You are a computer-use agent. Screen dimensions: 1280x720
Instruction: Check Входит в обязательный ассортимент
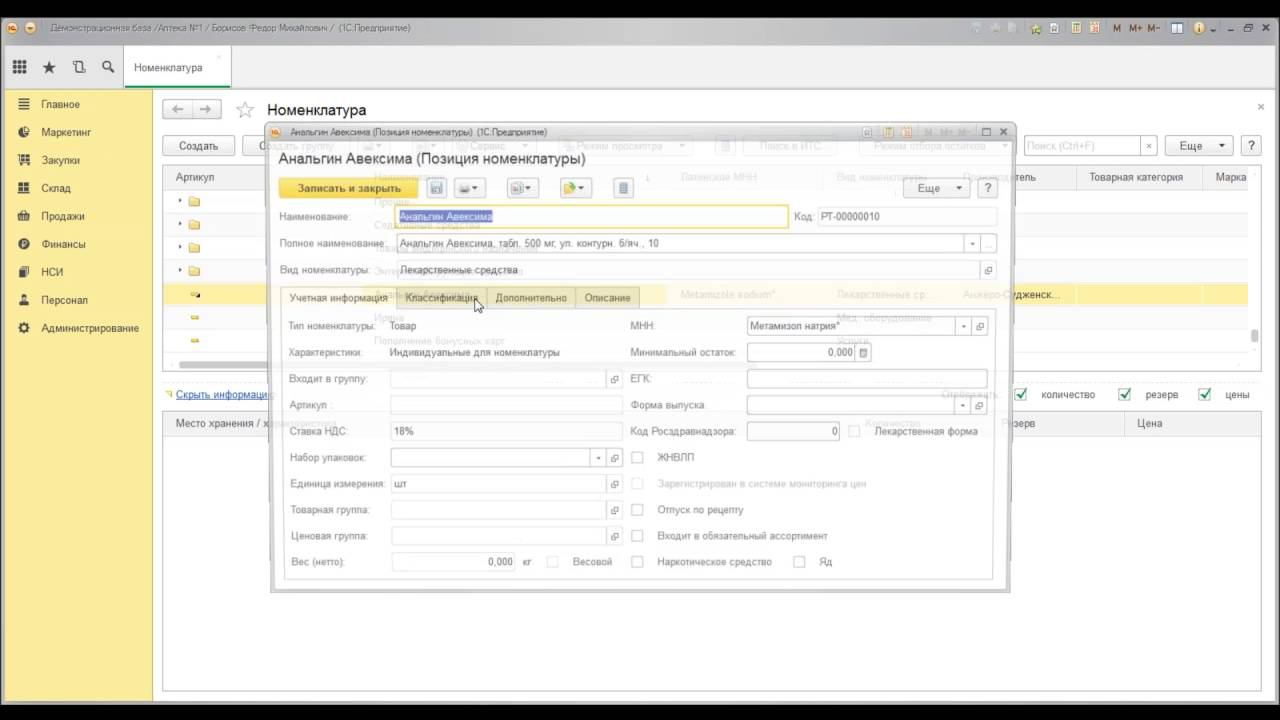point(637,536)
